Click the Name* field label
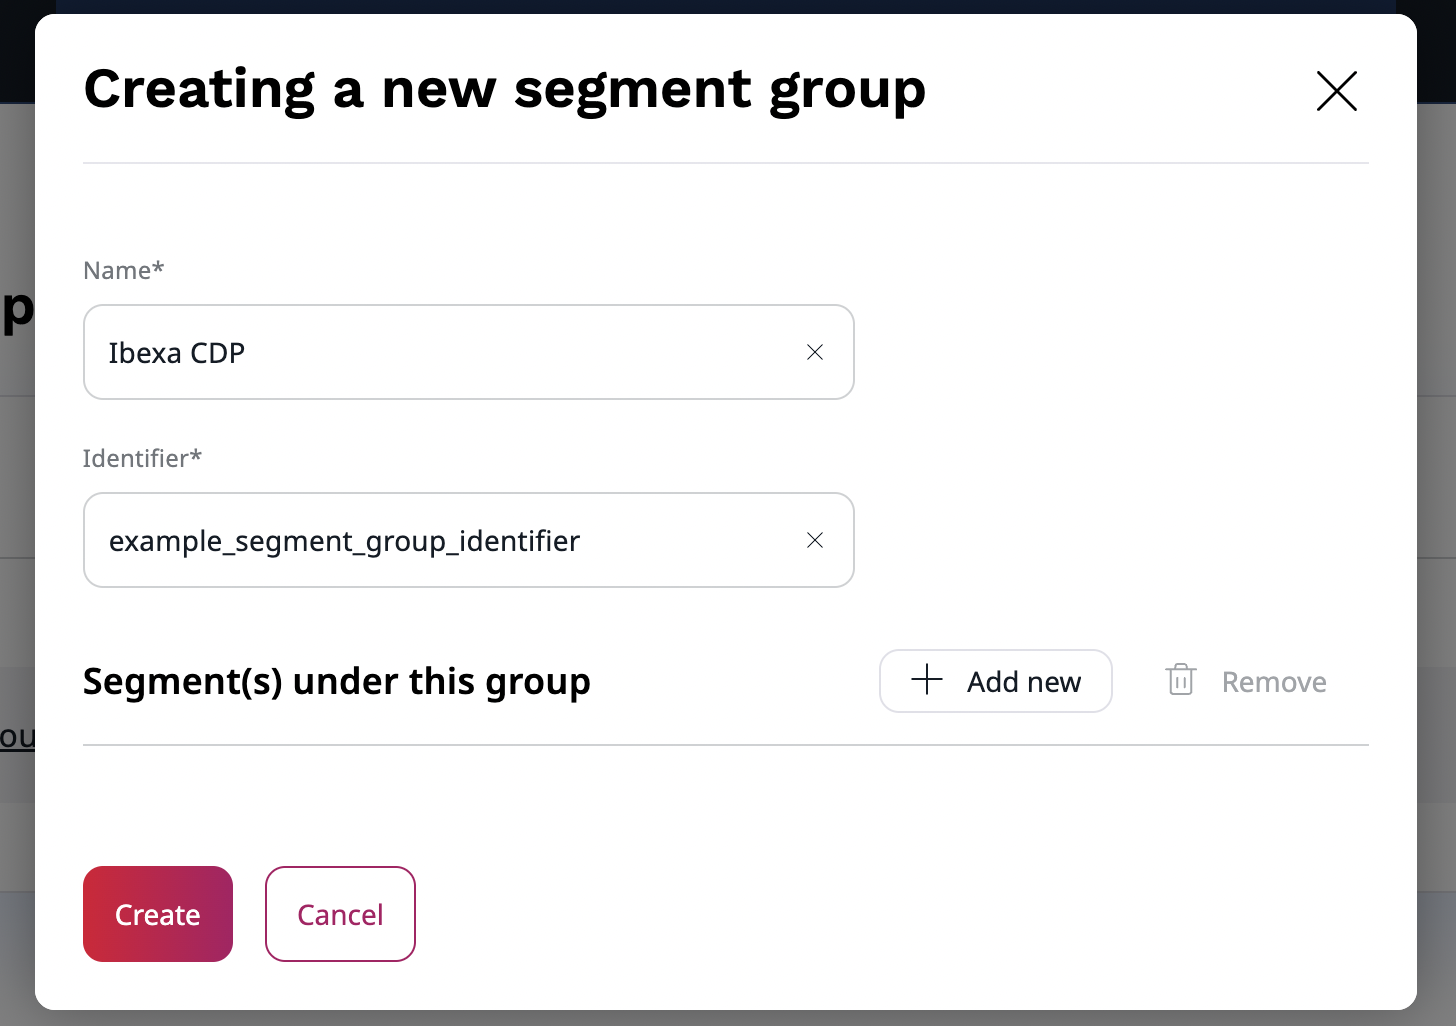This screenshot has width=1456, height=1026. coord(123,270)
